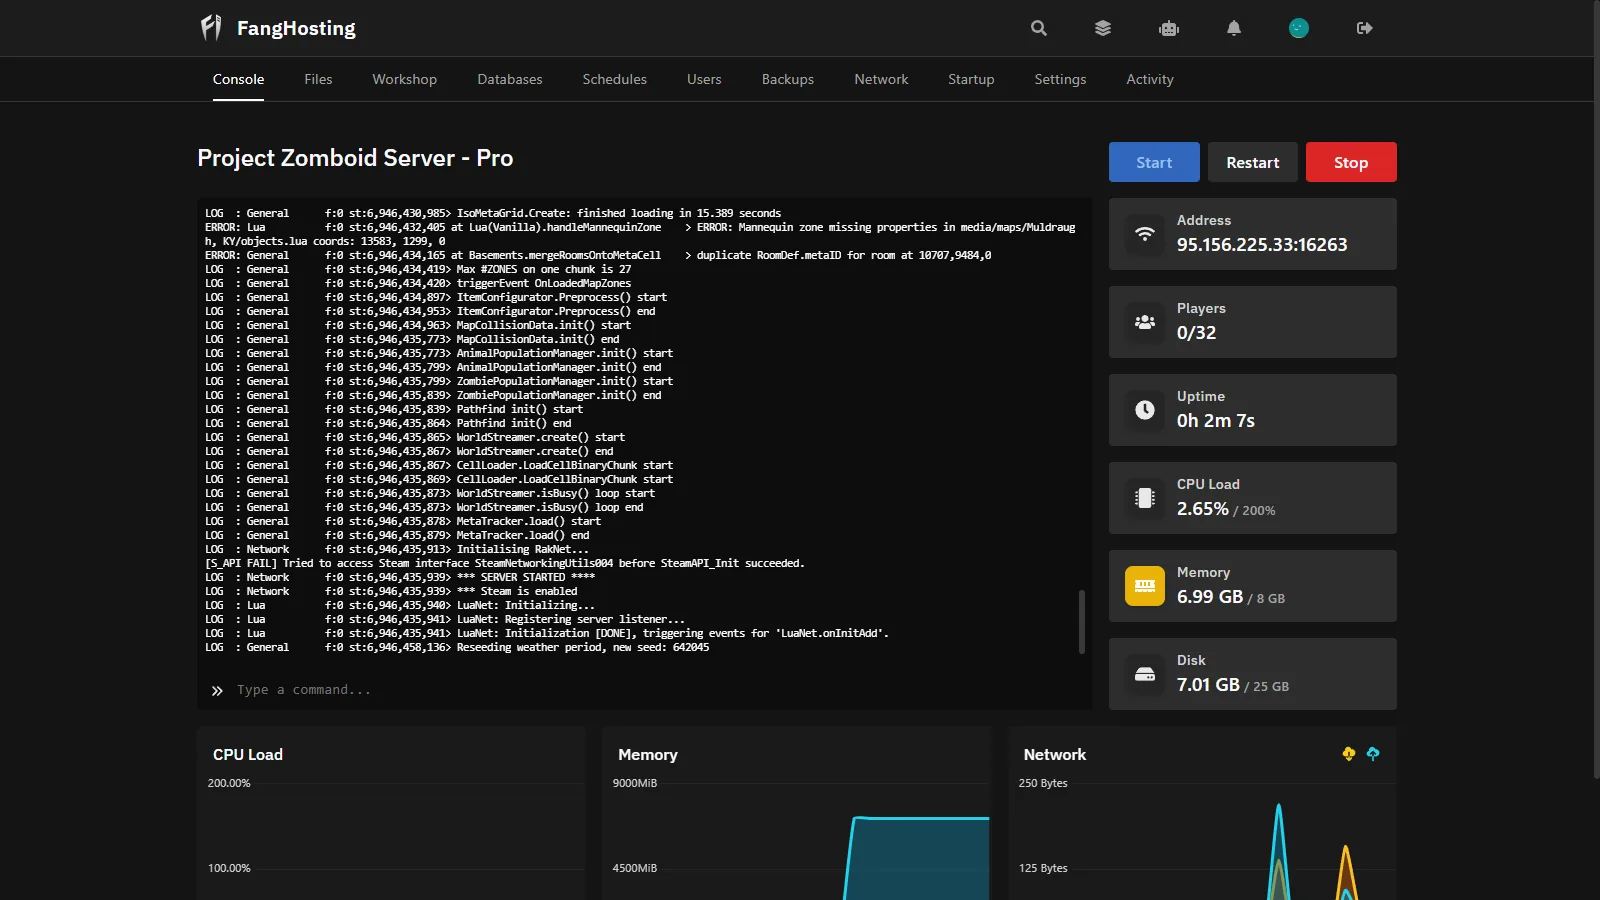Click the Players count 0/32
The height and width of the screenshot is (900, 1600).
[1196, 333]
